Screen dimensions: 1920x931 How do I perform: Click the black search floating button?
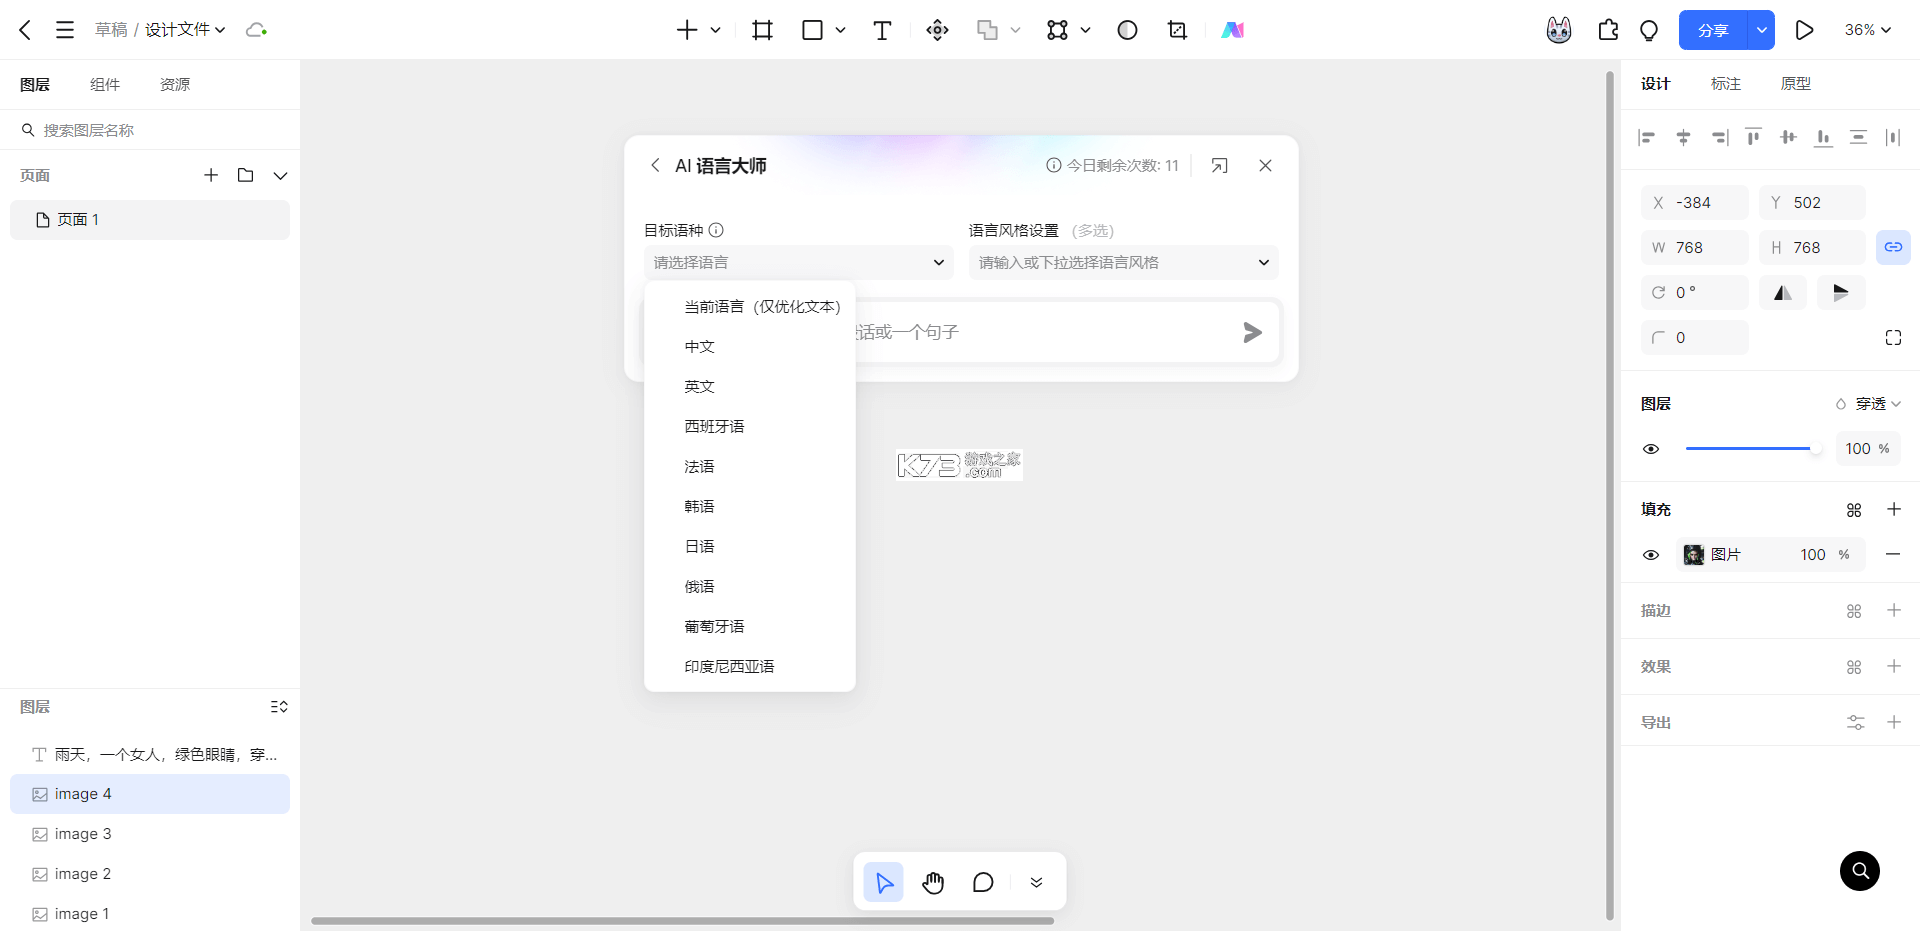point(1860,871)
